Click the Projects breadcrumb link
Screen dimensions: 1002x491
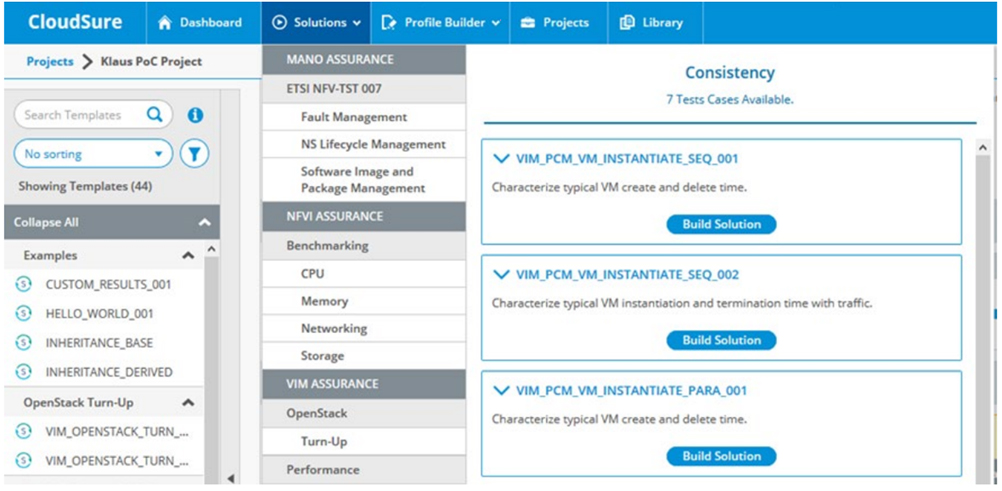[50, 61]
